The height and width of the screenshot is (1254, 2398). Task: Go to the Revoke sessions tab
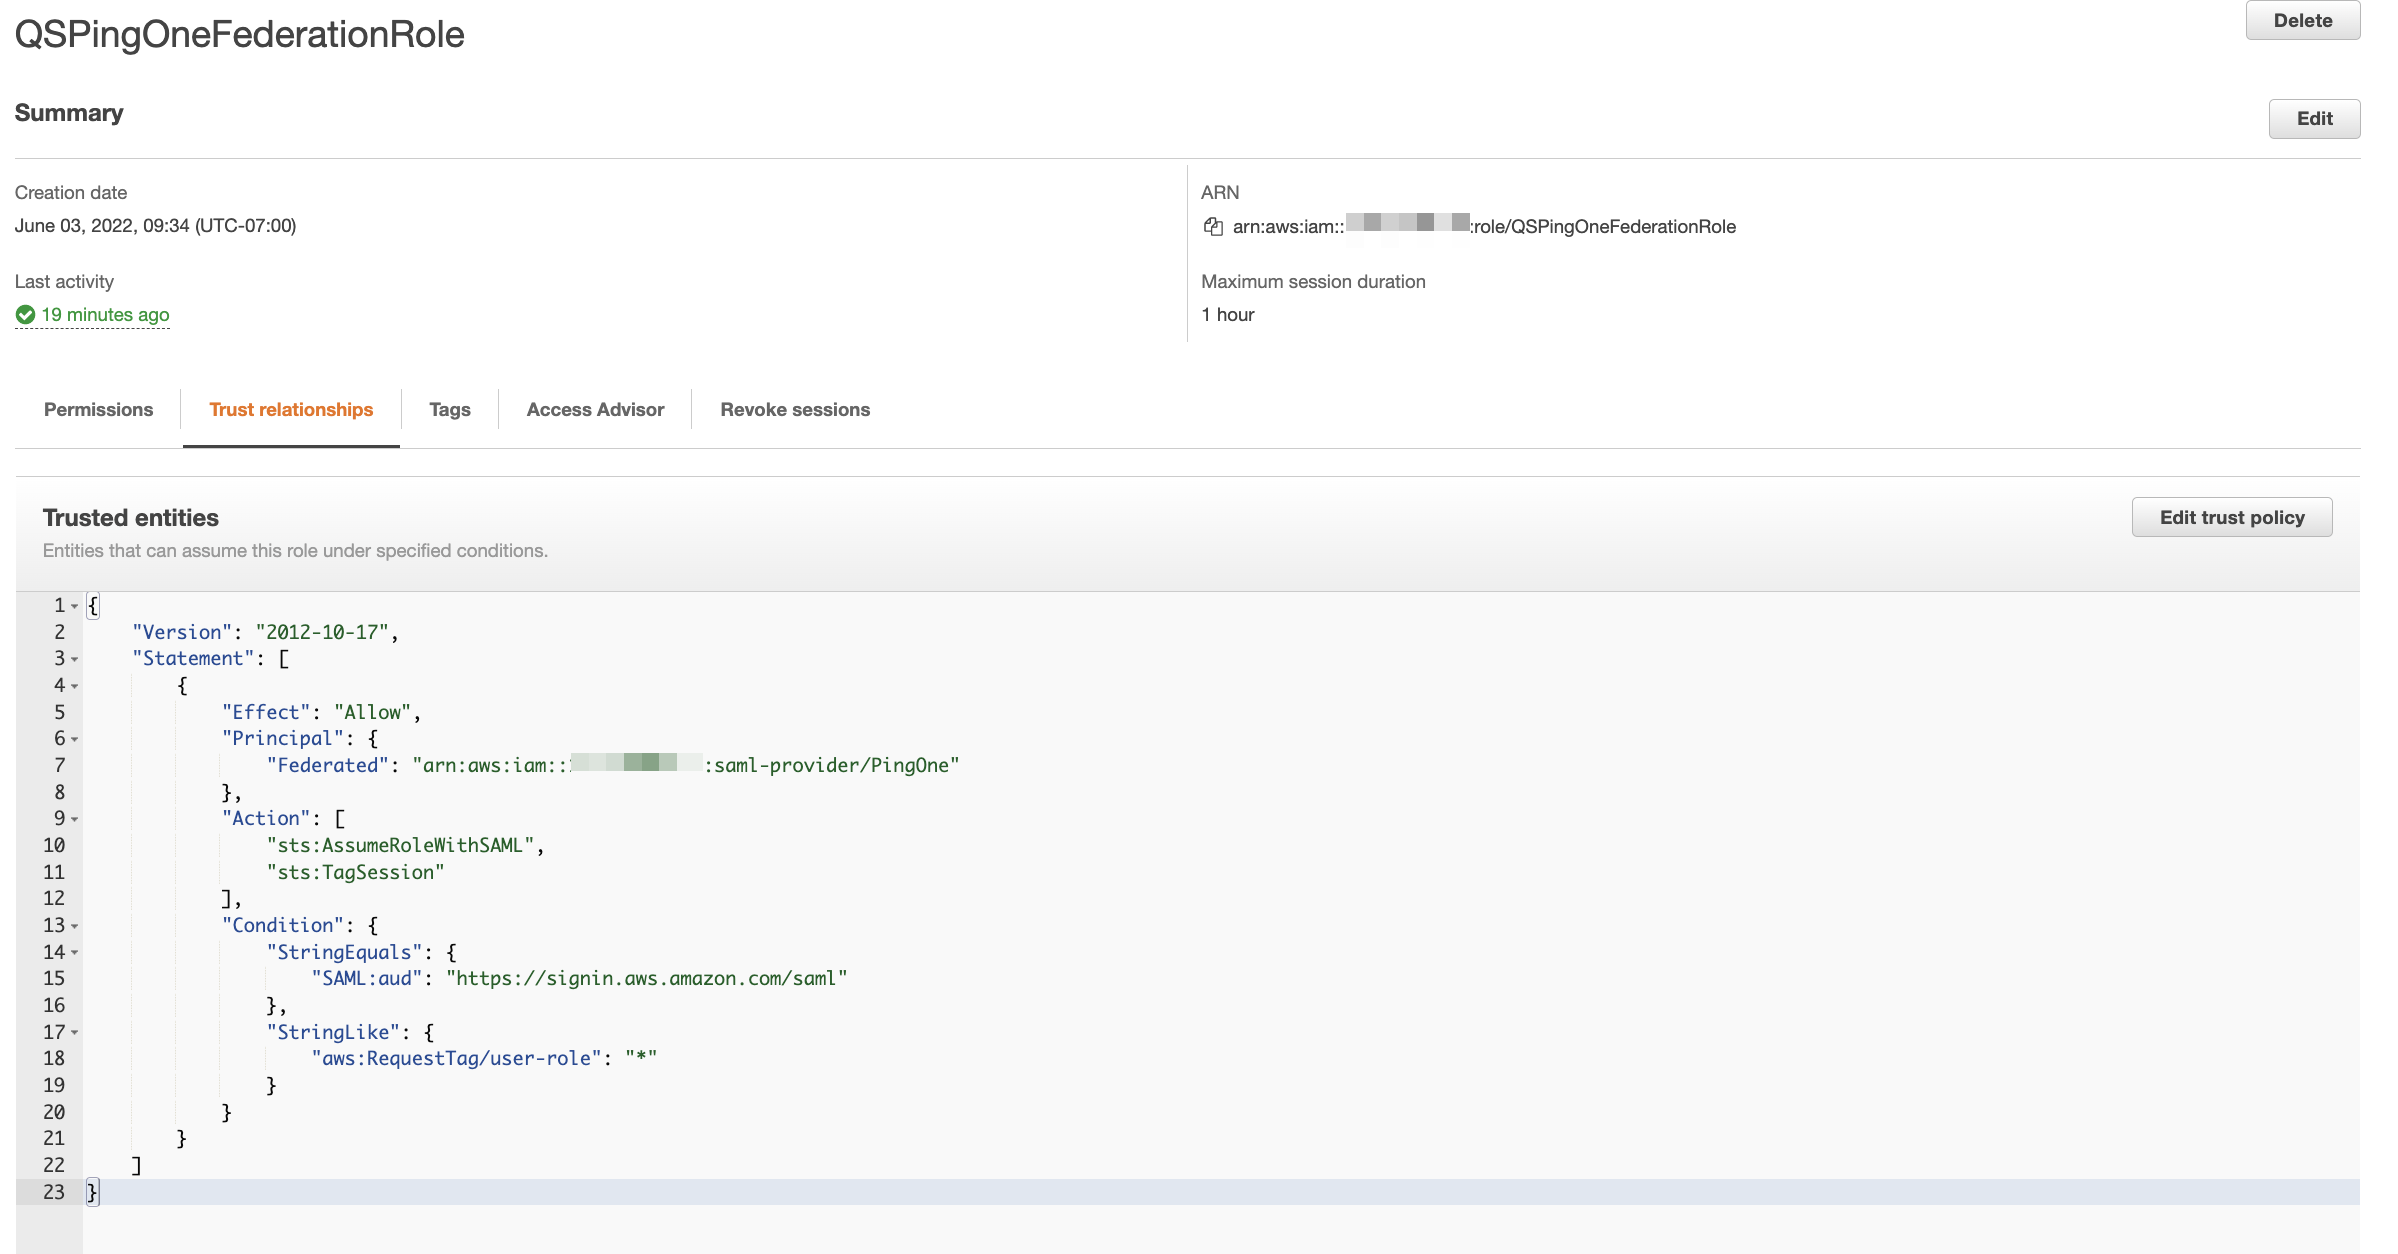click(x=795, y=410)
